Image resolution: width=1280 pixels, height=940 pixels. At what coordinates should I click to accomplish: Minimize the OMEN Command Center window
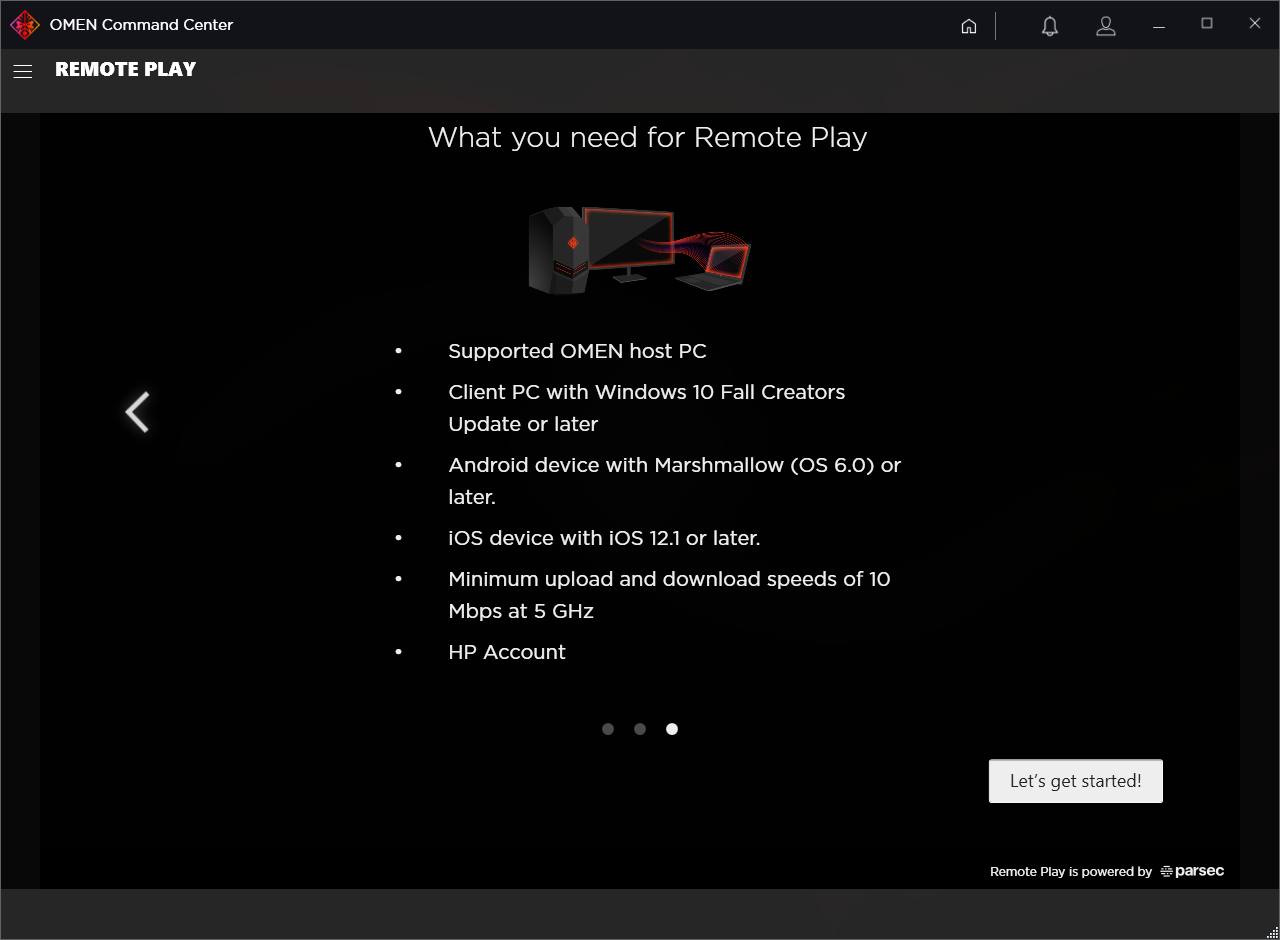pyautogui.click(x=1160, y=25)
